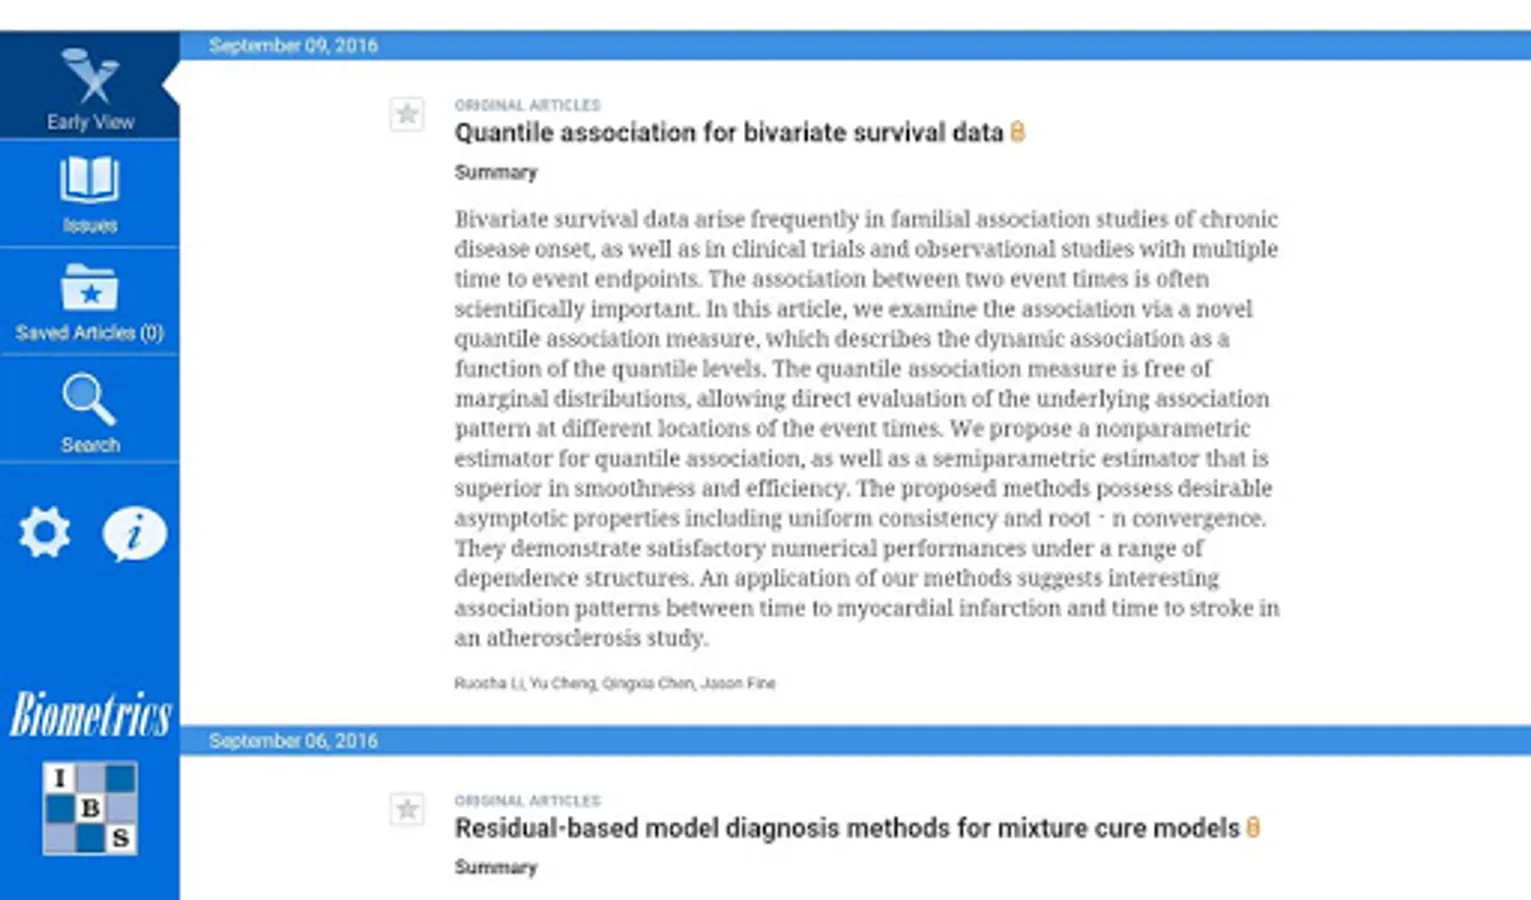Open article "Residual-based model diagnosis methods"
Viewport: 1531px width, 900px height.
click(846, 828)
